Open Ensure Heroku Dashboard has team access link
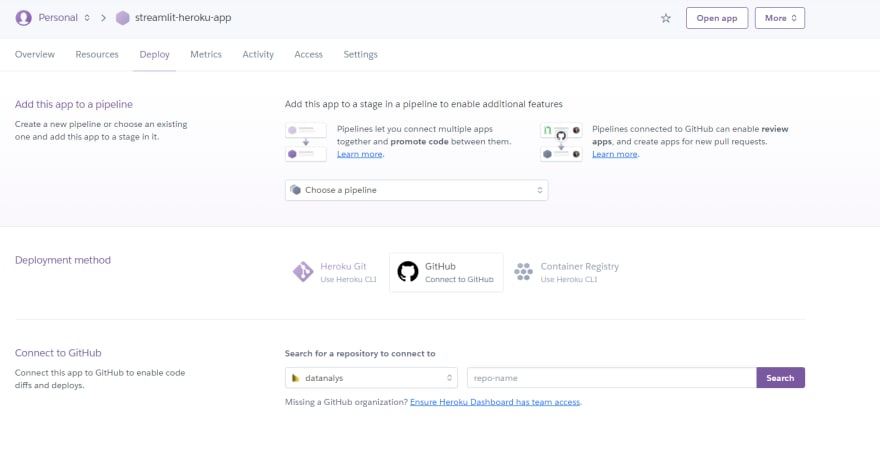This screenshot has width=880, height=460. tap(495, 402)
